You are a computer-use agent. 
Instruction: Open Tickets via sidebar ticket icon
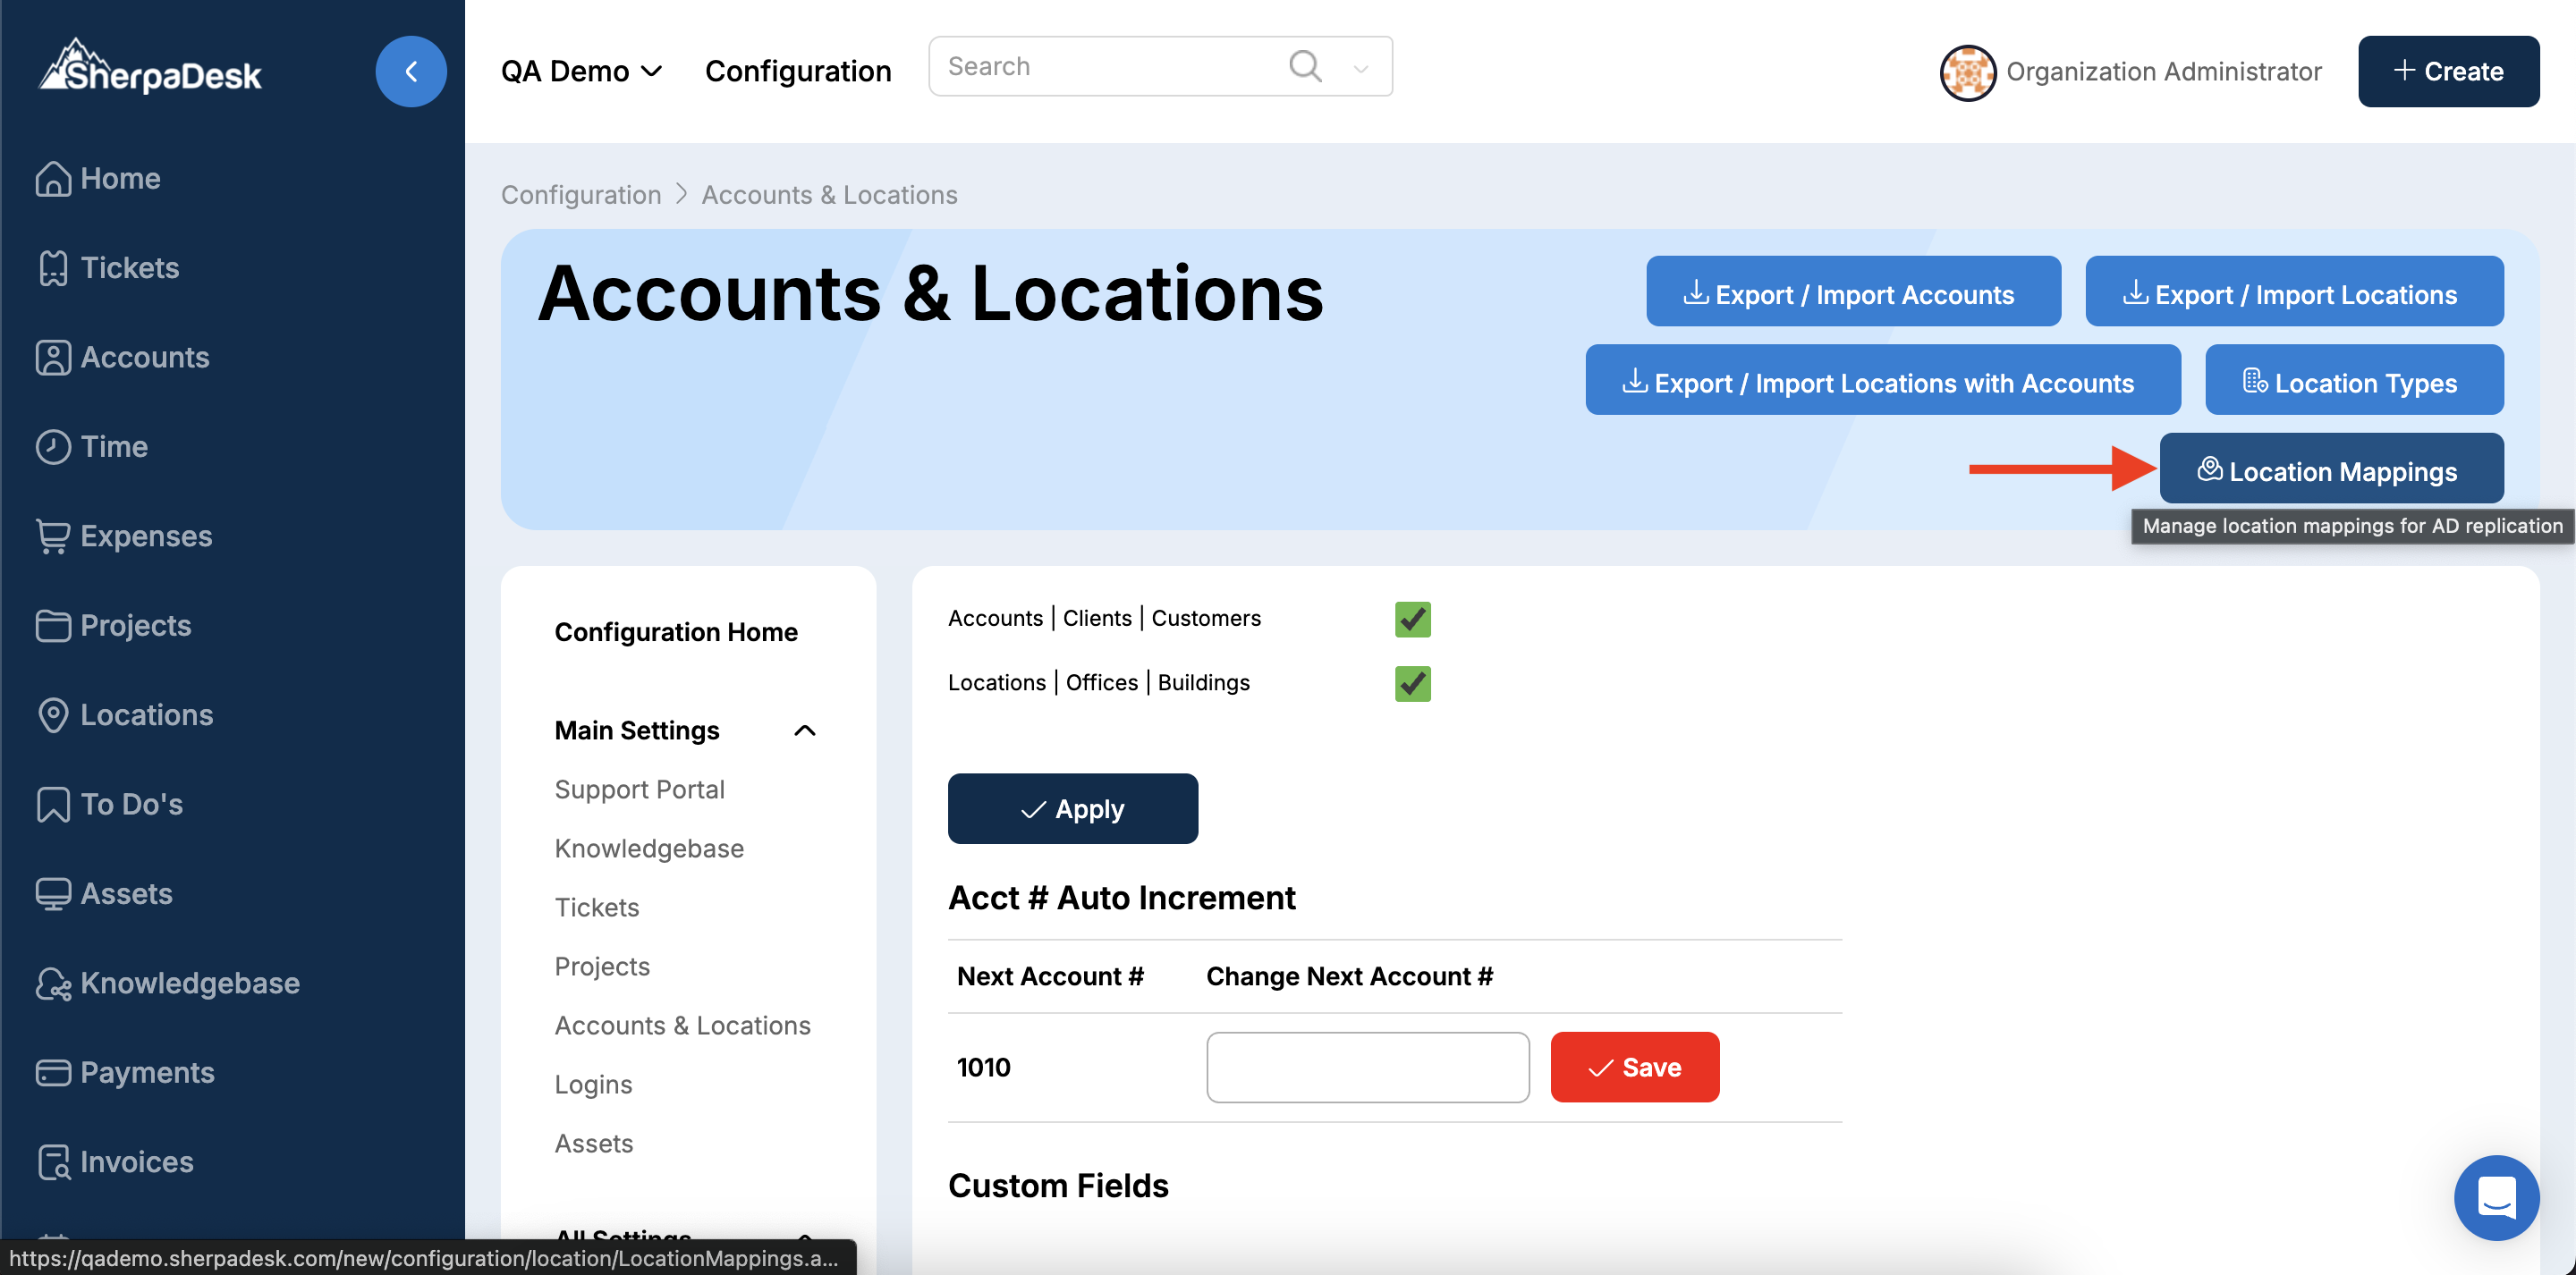click(53, 268)
